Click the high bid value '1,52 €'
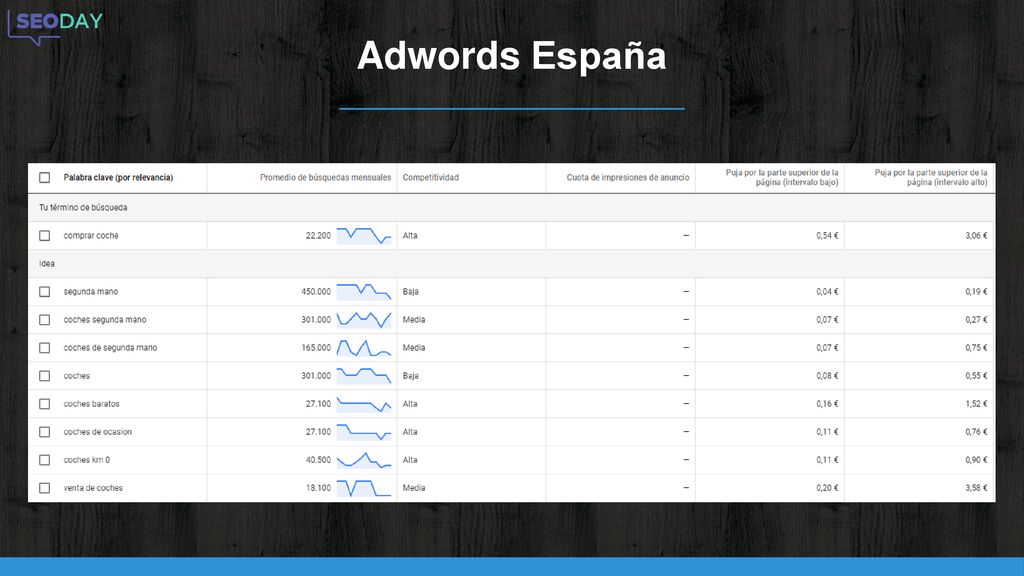The width and height of the screenshot is (1024, 576). pyautogui.click(x=976, y=404)
